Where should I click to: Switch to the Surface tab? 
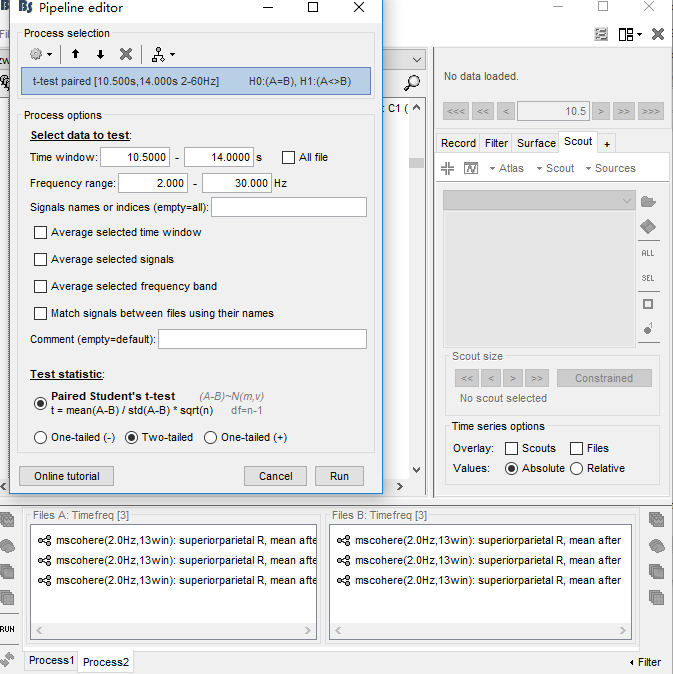pos(536,143)
